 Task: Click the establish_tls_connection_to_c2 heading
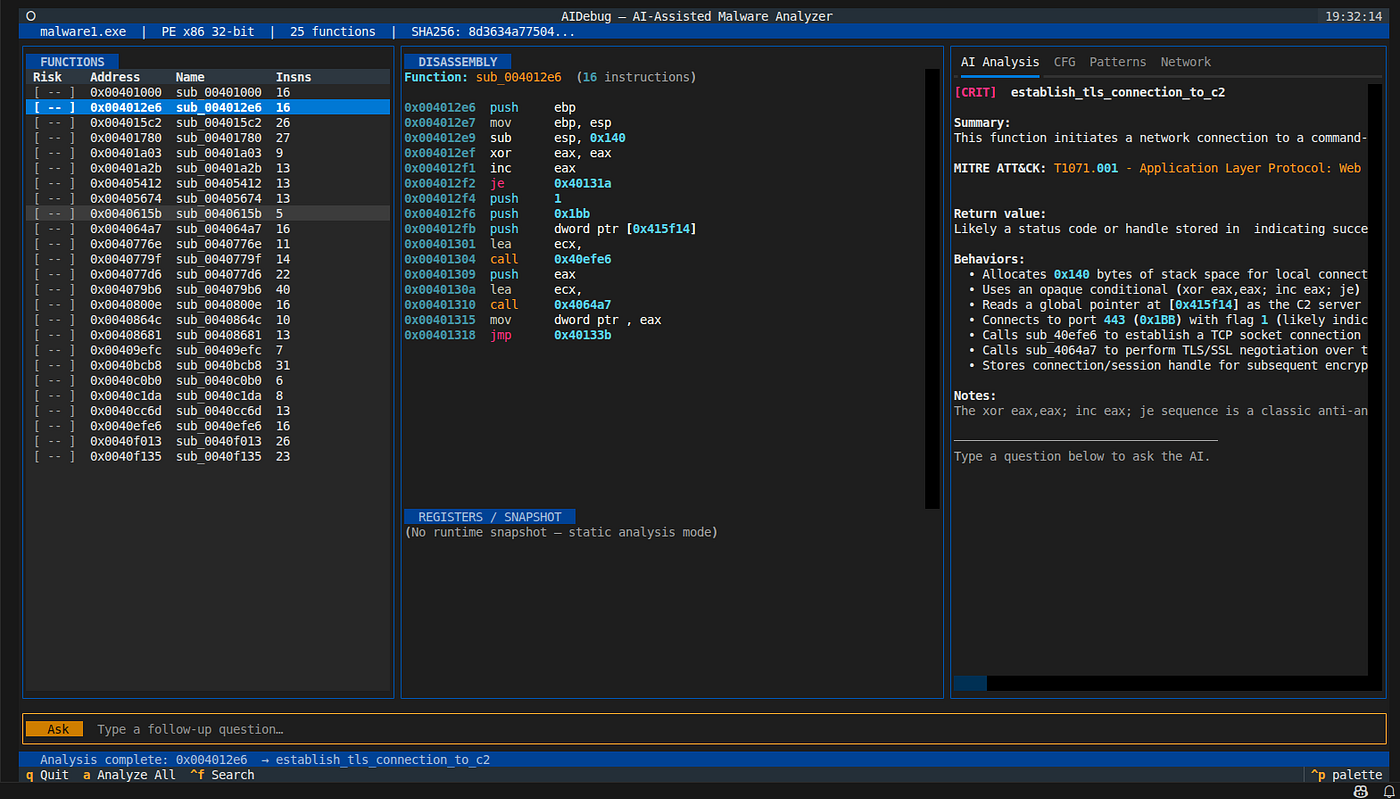1118,92
